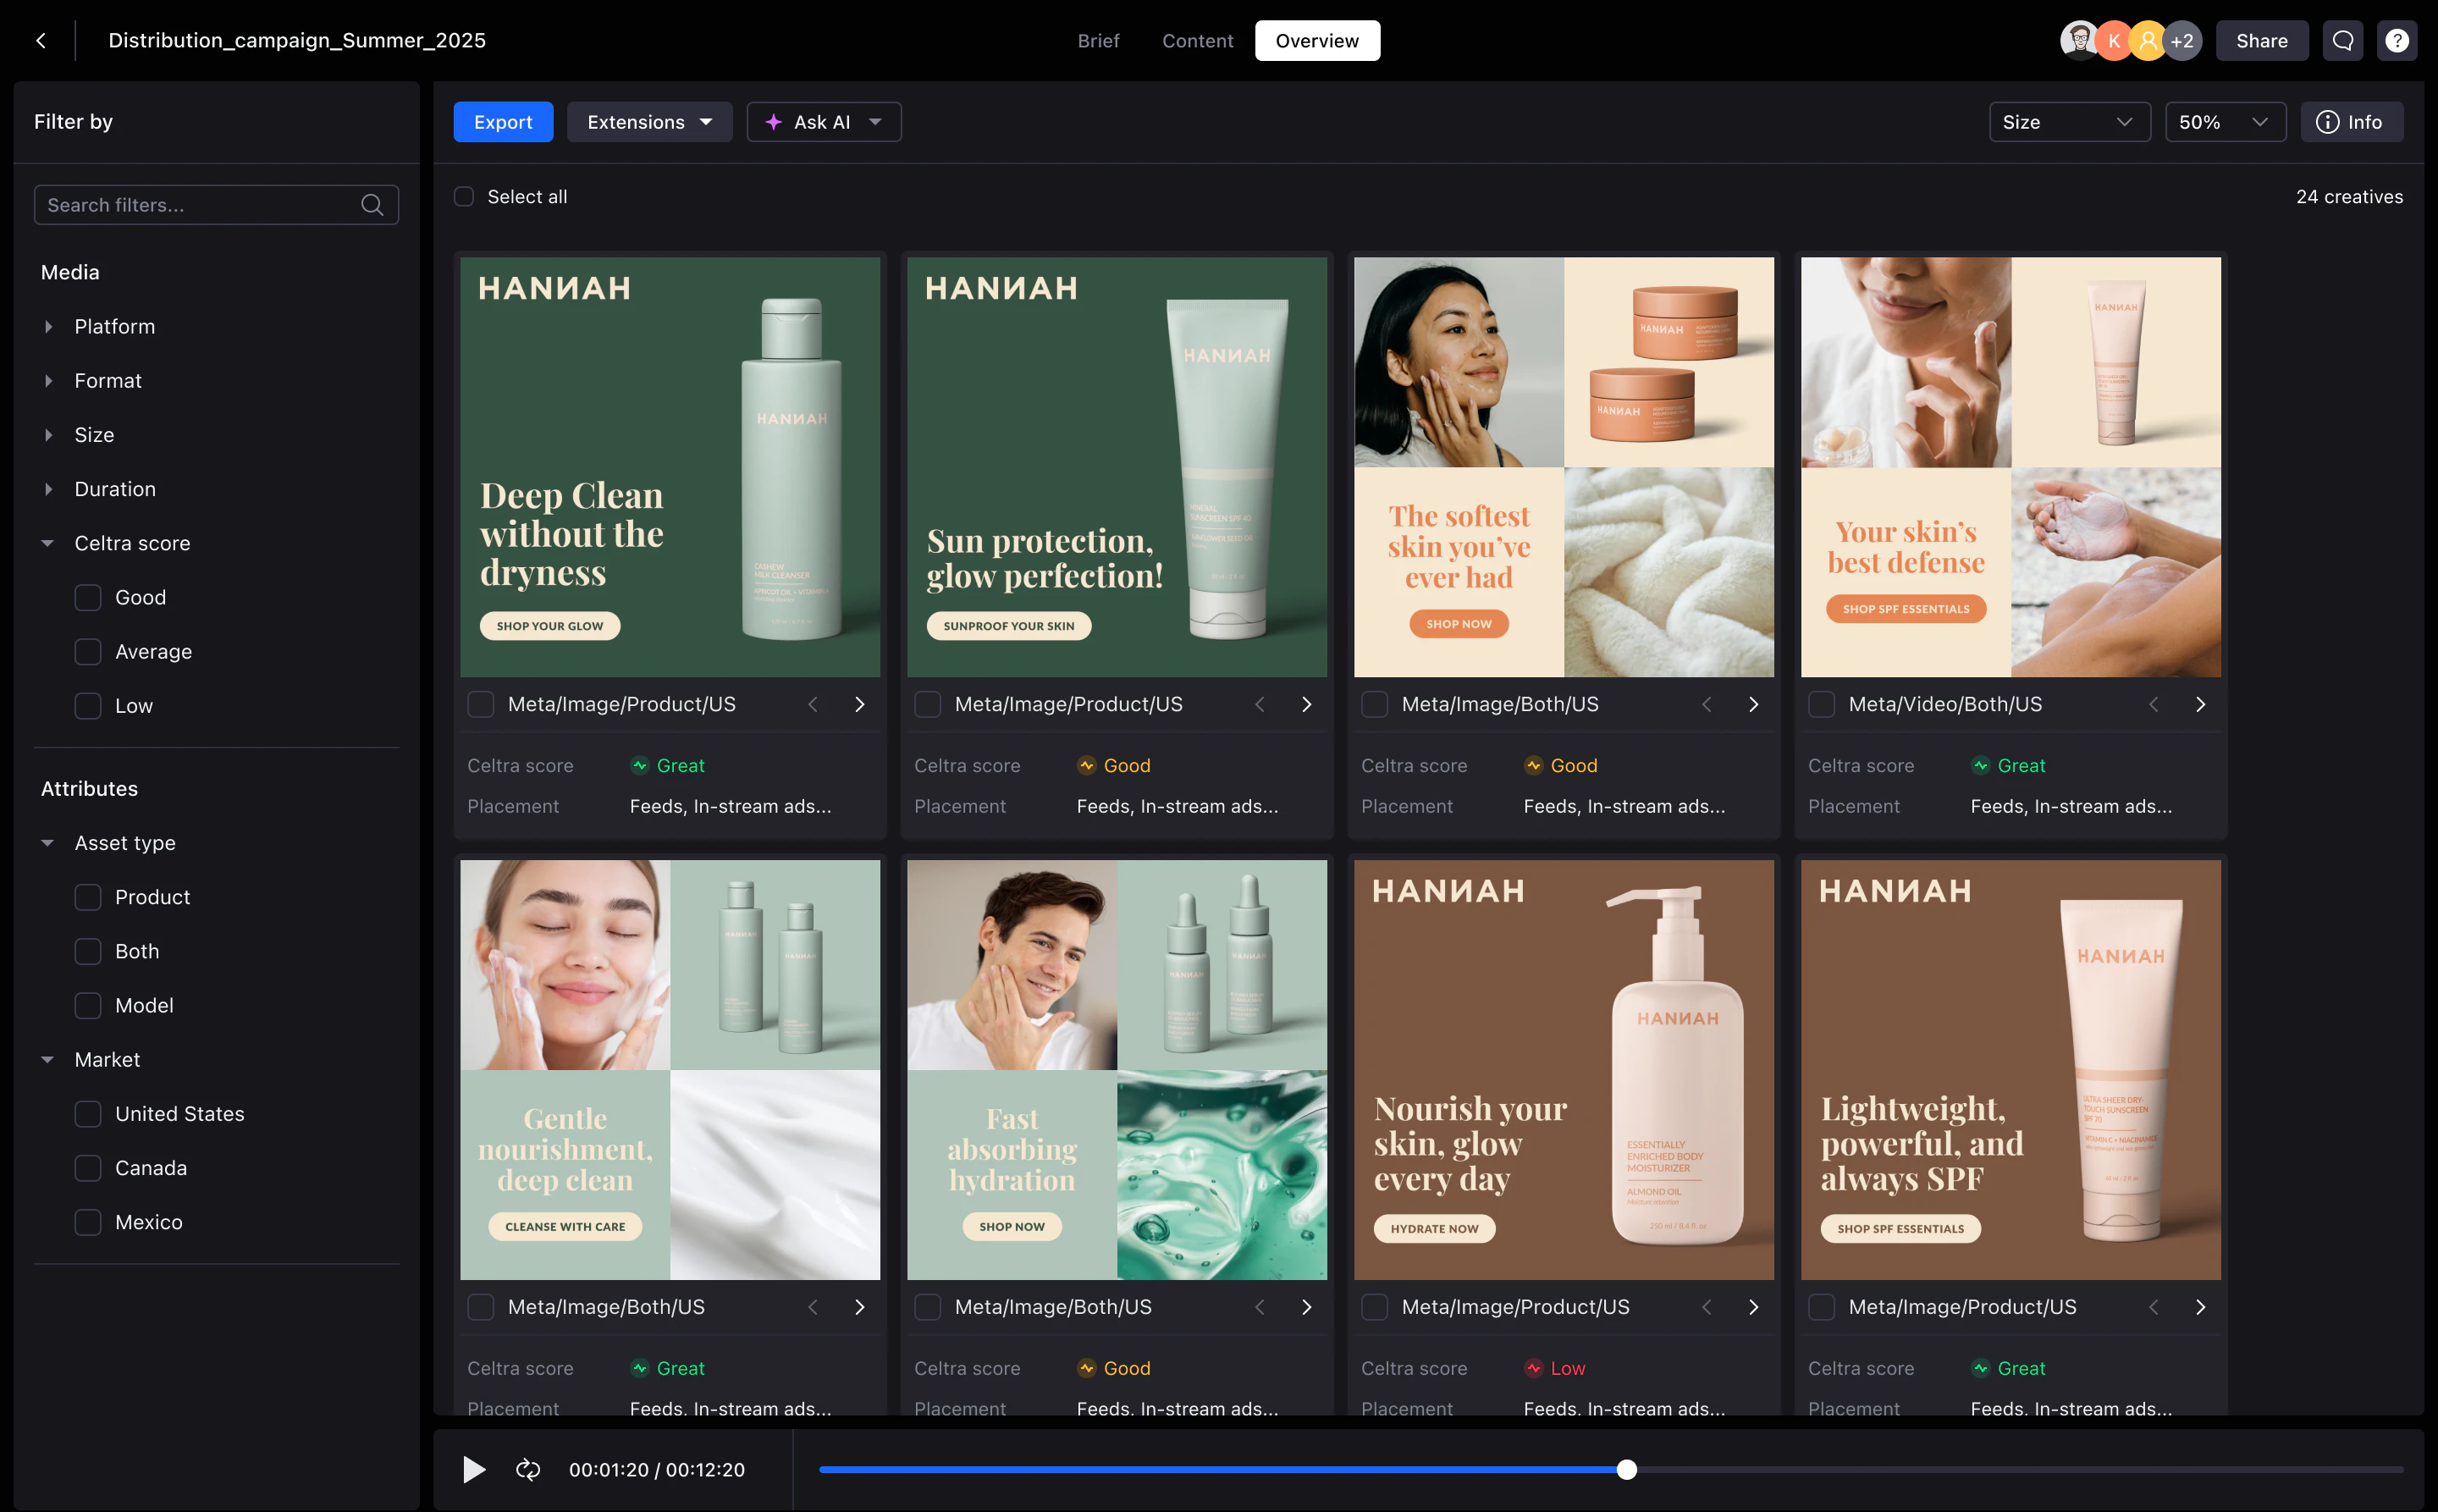
Task: Click search magnifier in filter field
Action: point(372,205)
